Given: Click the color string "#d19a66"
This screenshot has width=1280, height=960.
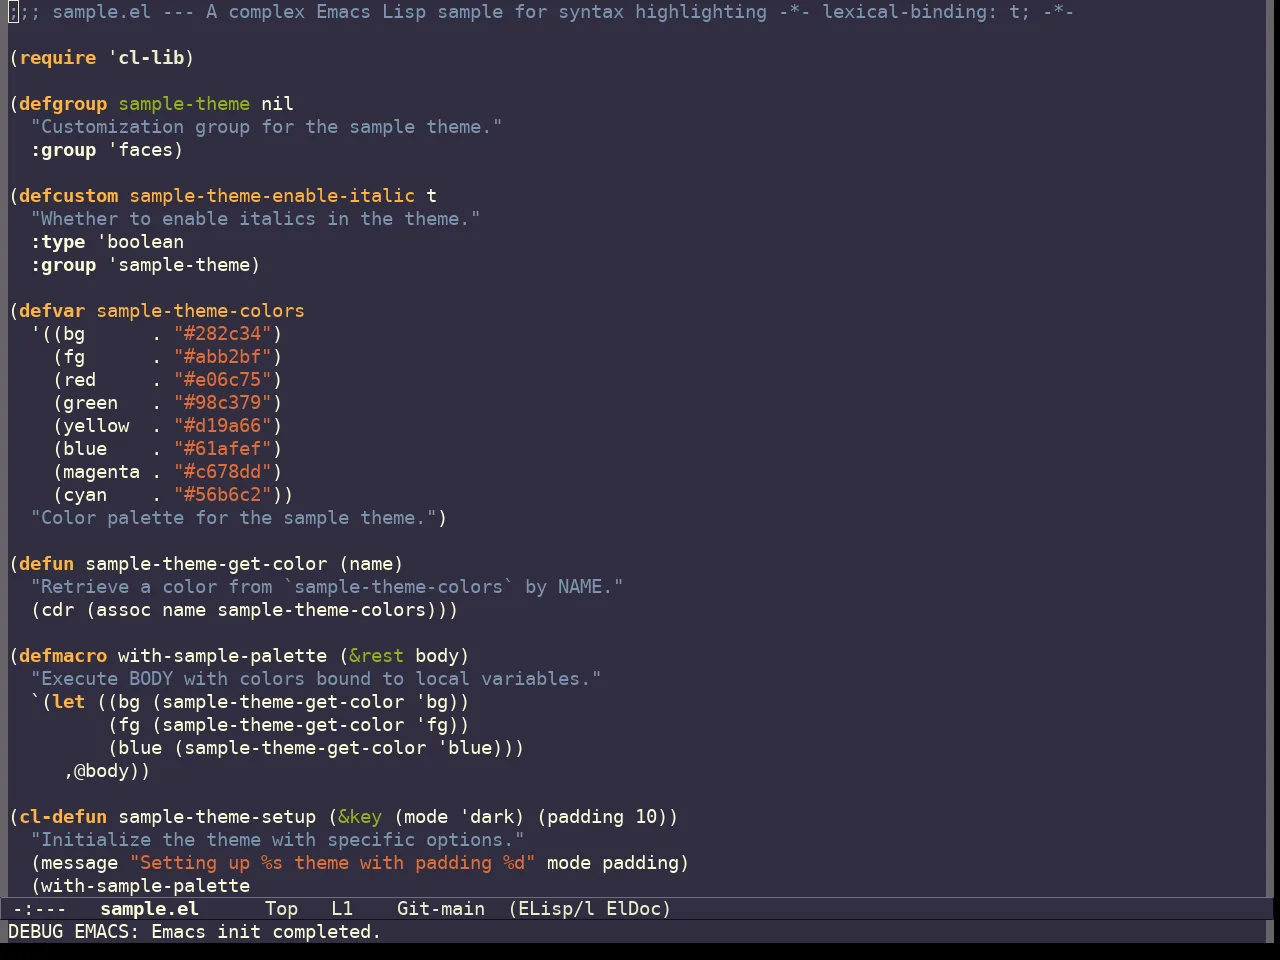Looking at the screenshot, I should pyautogui.click(x=222, y=426).
